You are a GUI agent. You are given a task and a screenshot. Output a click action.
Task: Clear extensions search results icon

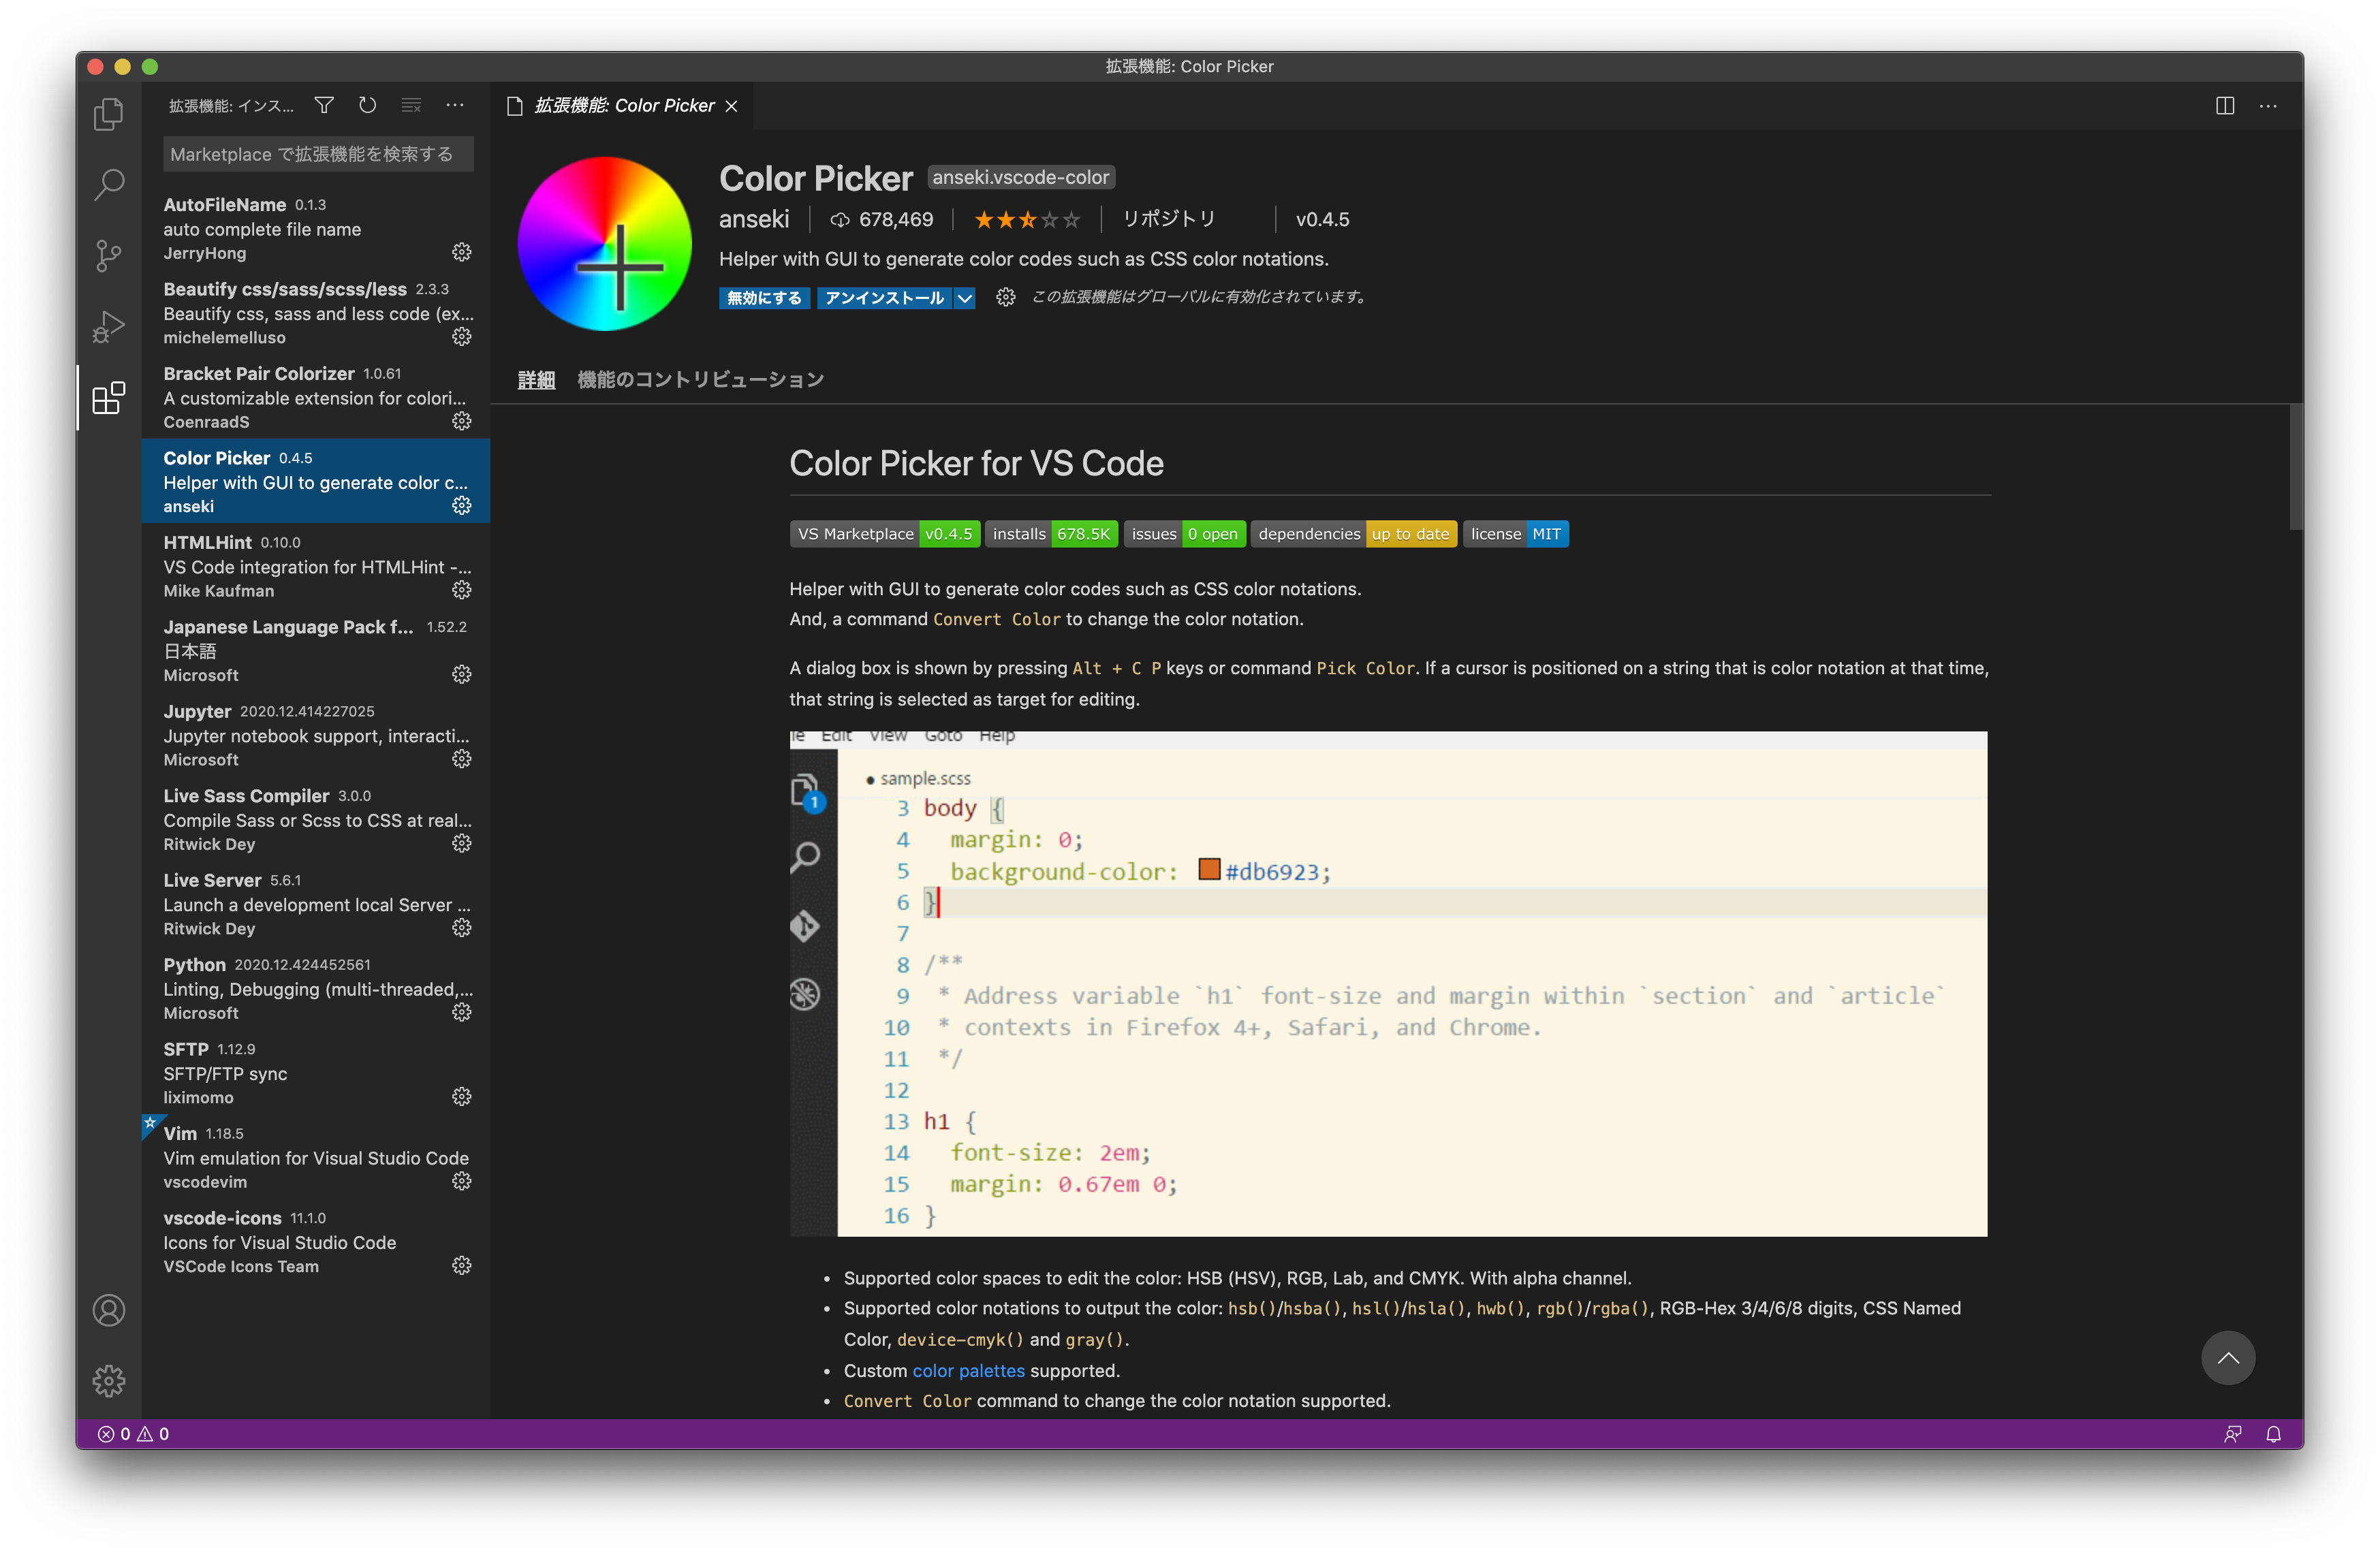[x=411, y=105]
